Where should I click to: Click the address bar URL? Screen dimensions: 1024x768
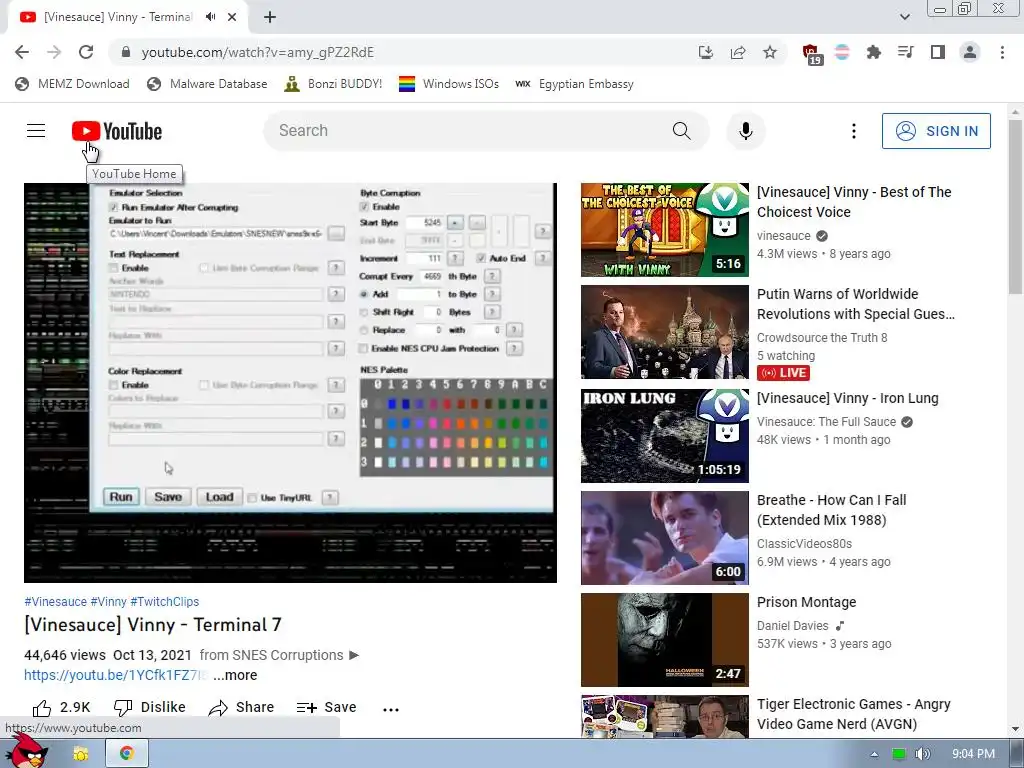[257, 52]
